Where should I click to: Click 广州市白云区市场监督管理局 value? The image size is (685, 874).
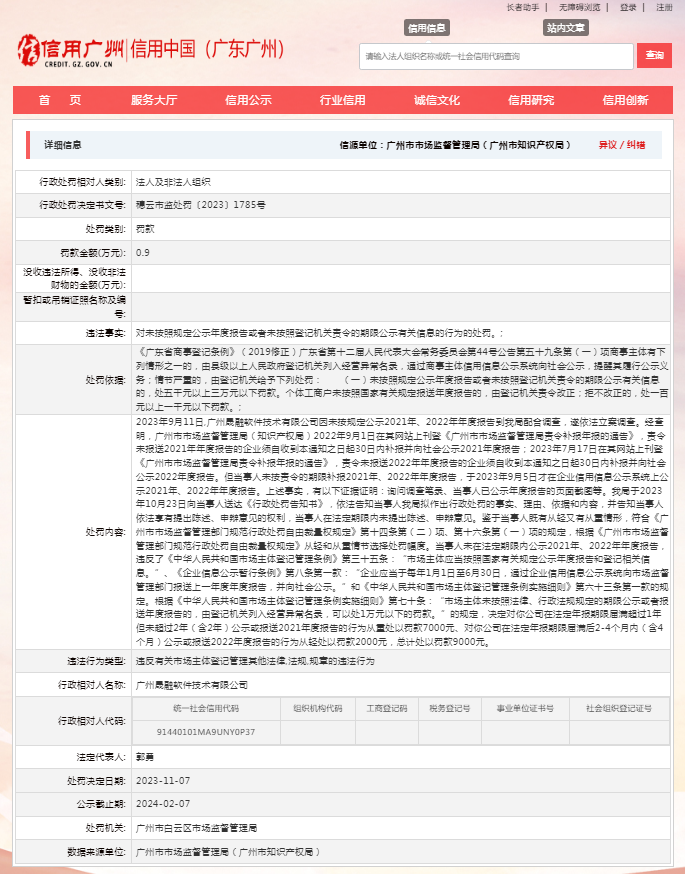pyautogui.click(x=196, y=828)
